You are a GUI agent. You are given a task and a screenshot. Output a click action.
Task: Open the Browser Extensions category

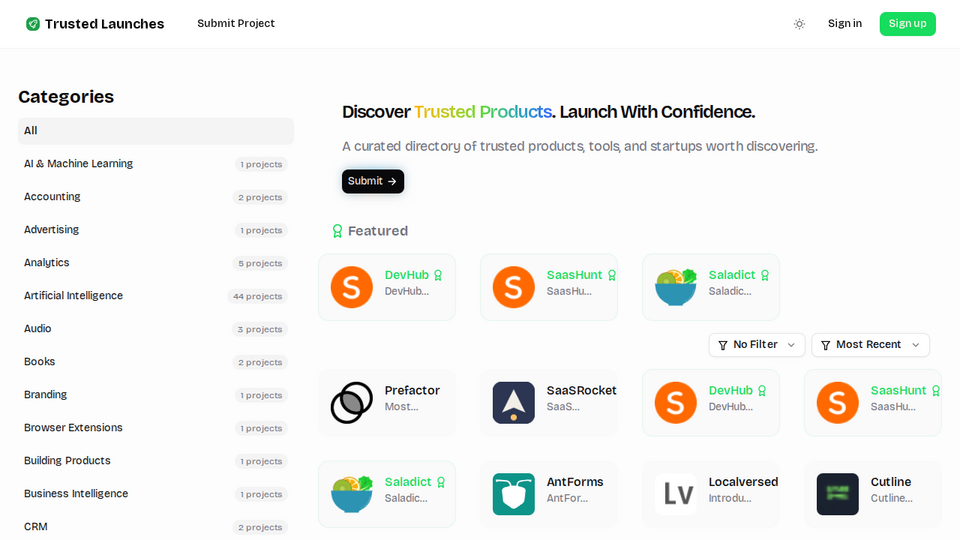tap(156, 429)
